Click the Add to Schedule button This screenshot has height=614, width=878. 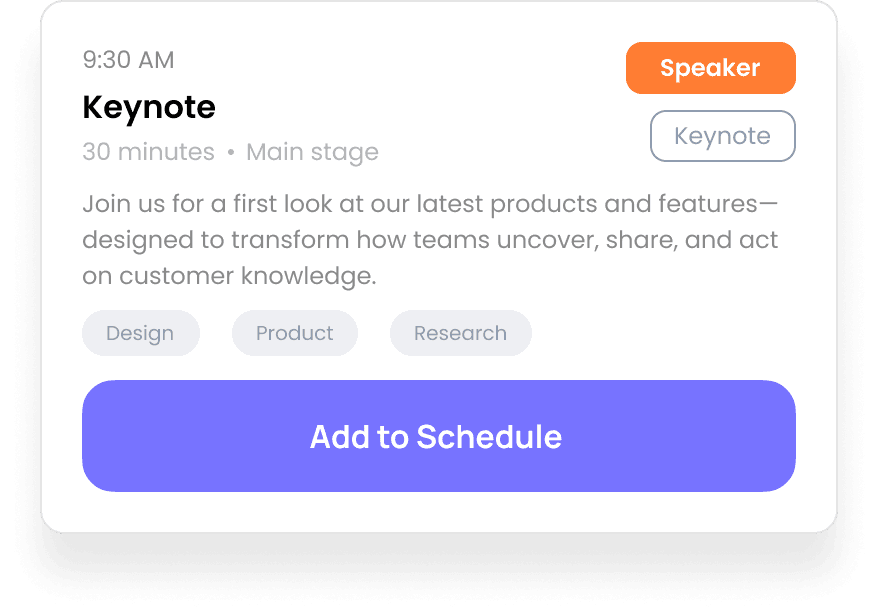pyautogui.click(x=438, y=436)
